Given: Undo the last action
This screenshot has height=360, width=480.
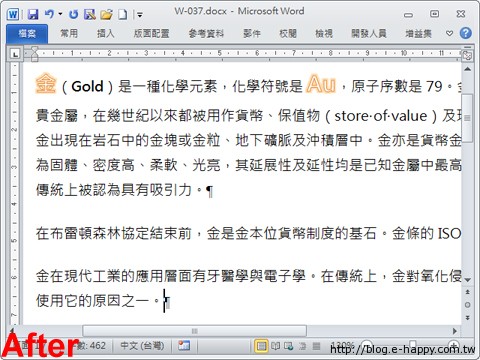Looking at the screenshot, I should [x=49, y=14].
